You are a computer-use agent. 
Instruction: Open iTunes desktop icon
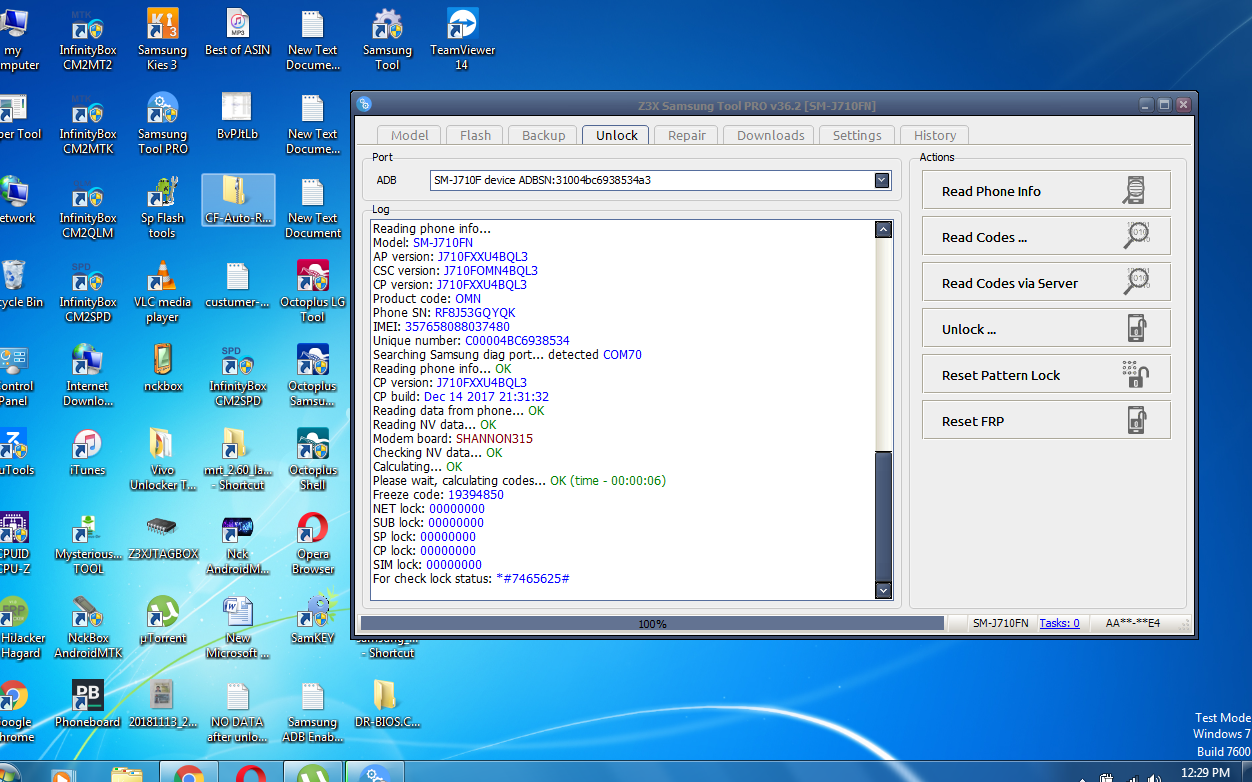pyautogui.click(x=87, y=453)
